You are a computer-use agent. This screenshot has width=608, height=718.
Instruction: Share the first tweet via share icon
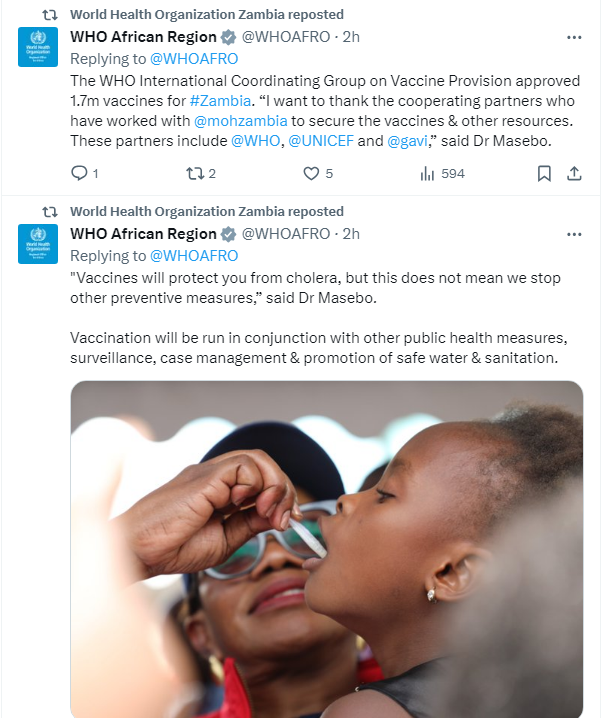click(574, 173)
